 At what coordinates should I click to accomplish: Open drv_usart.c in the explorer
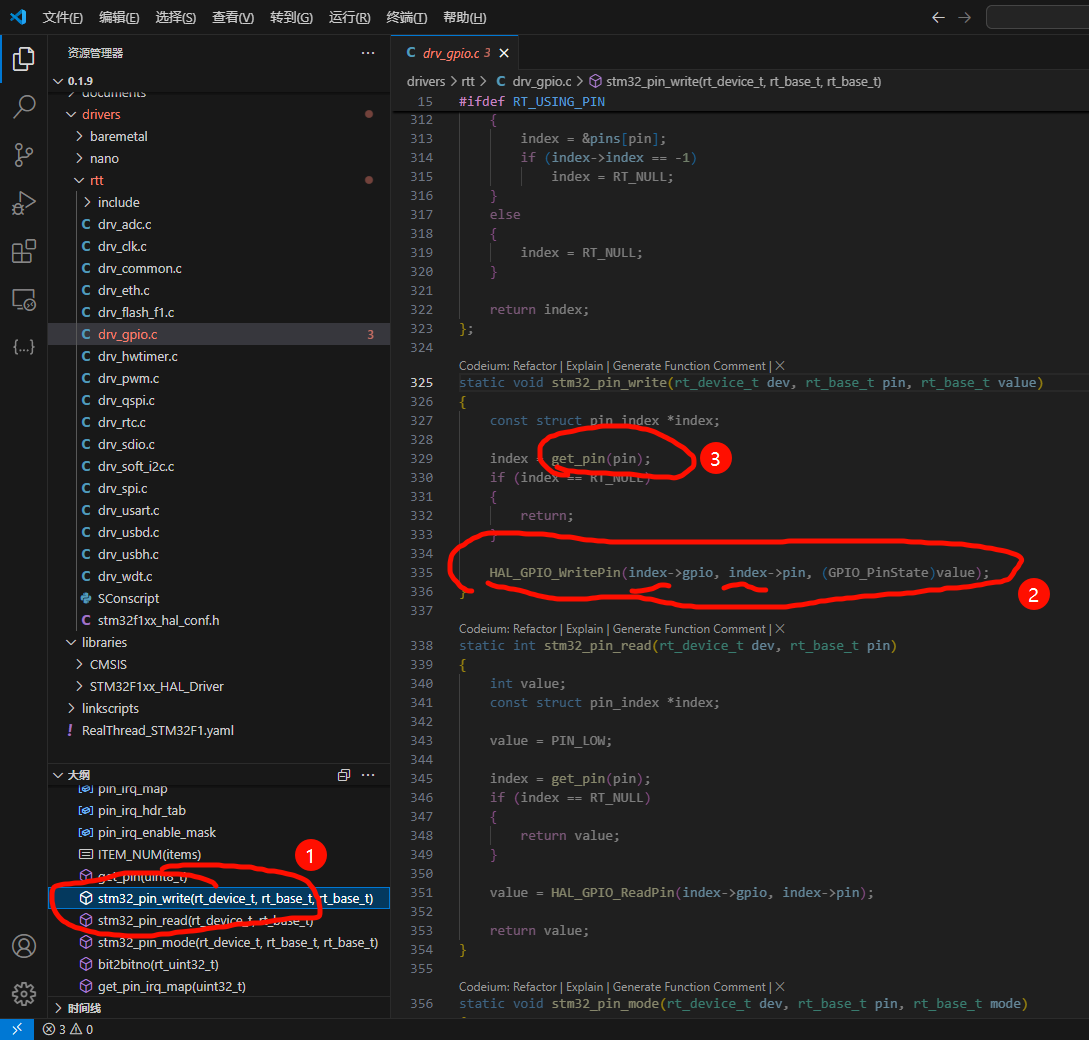(x=129, y=510)
